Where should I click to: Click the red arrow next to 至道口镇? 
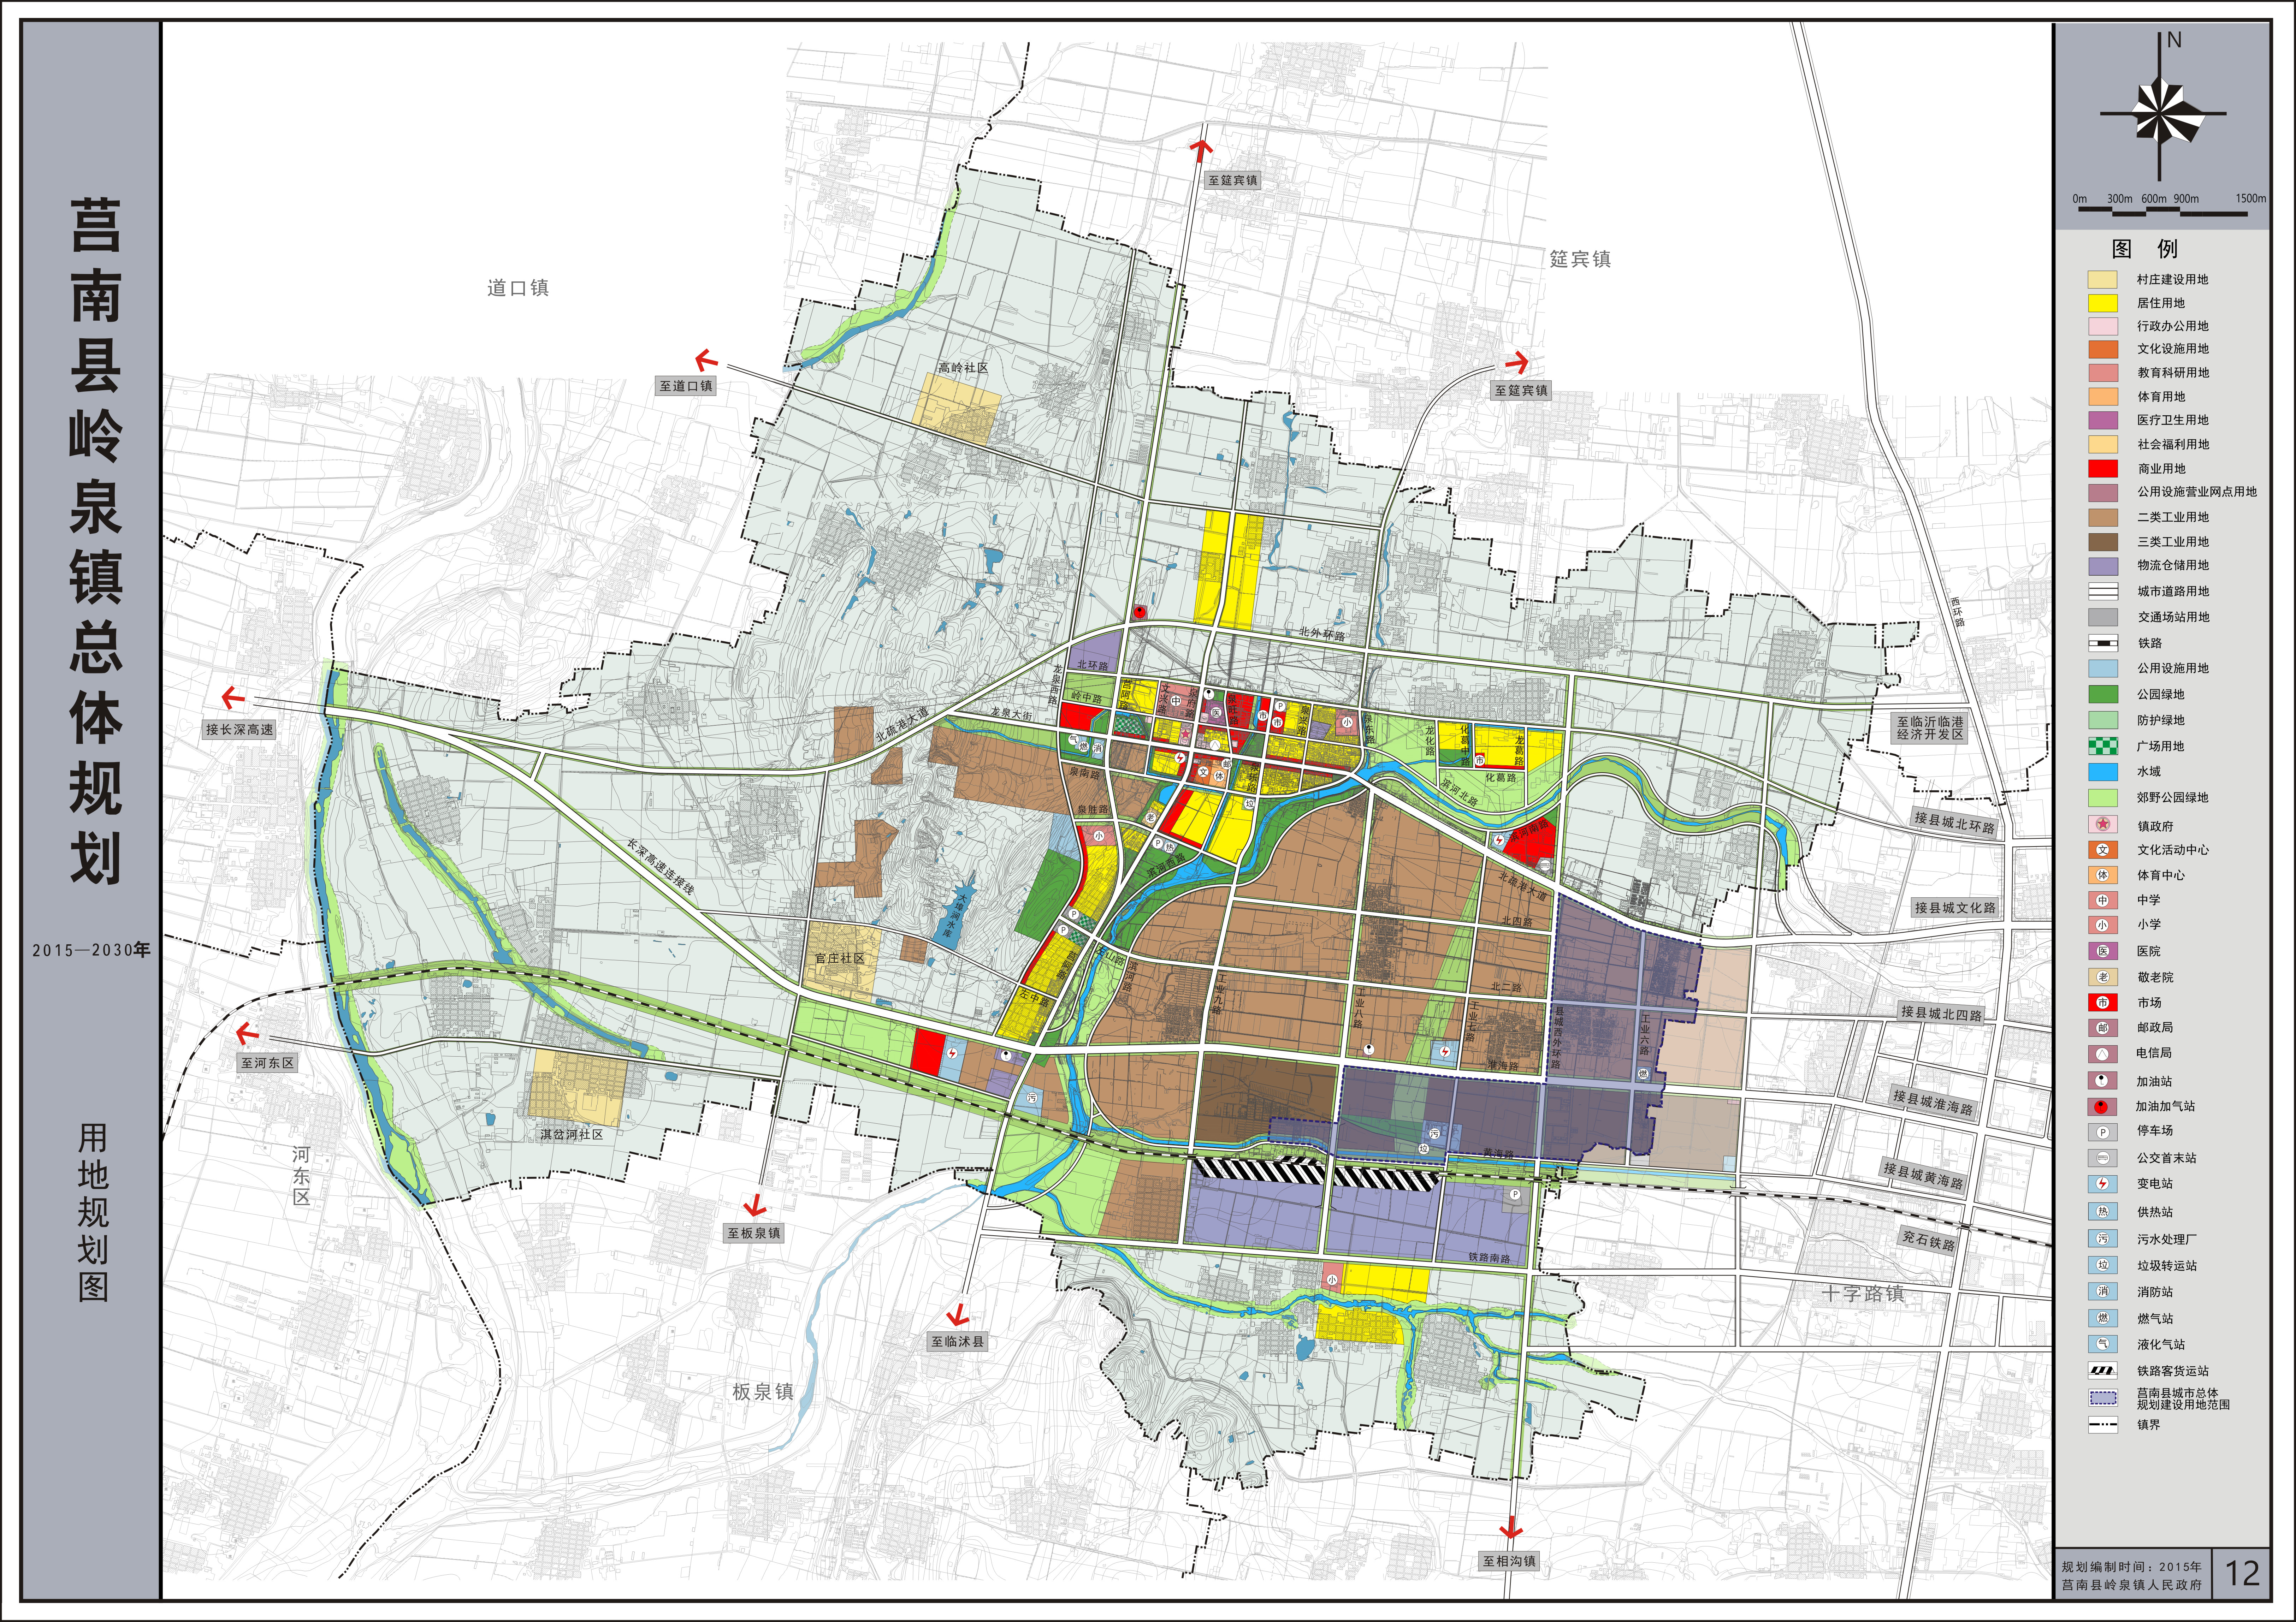[x=707, y=359]
